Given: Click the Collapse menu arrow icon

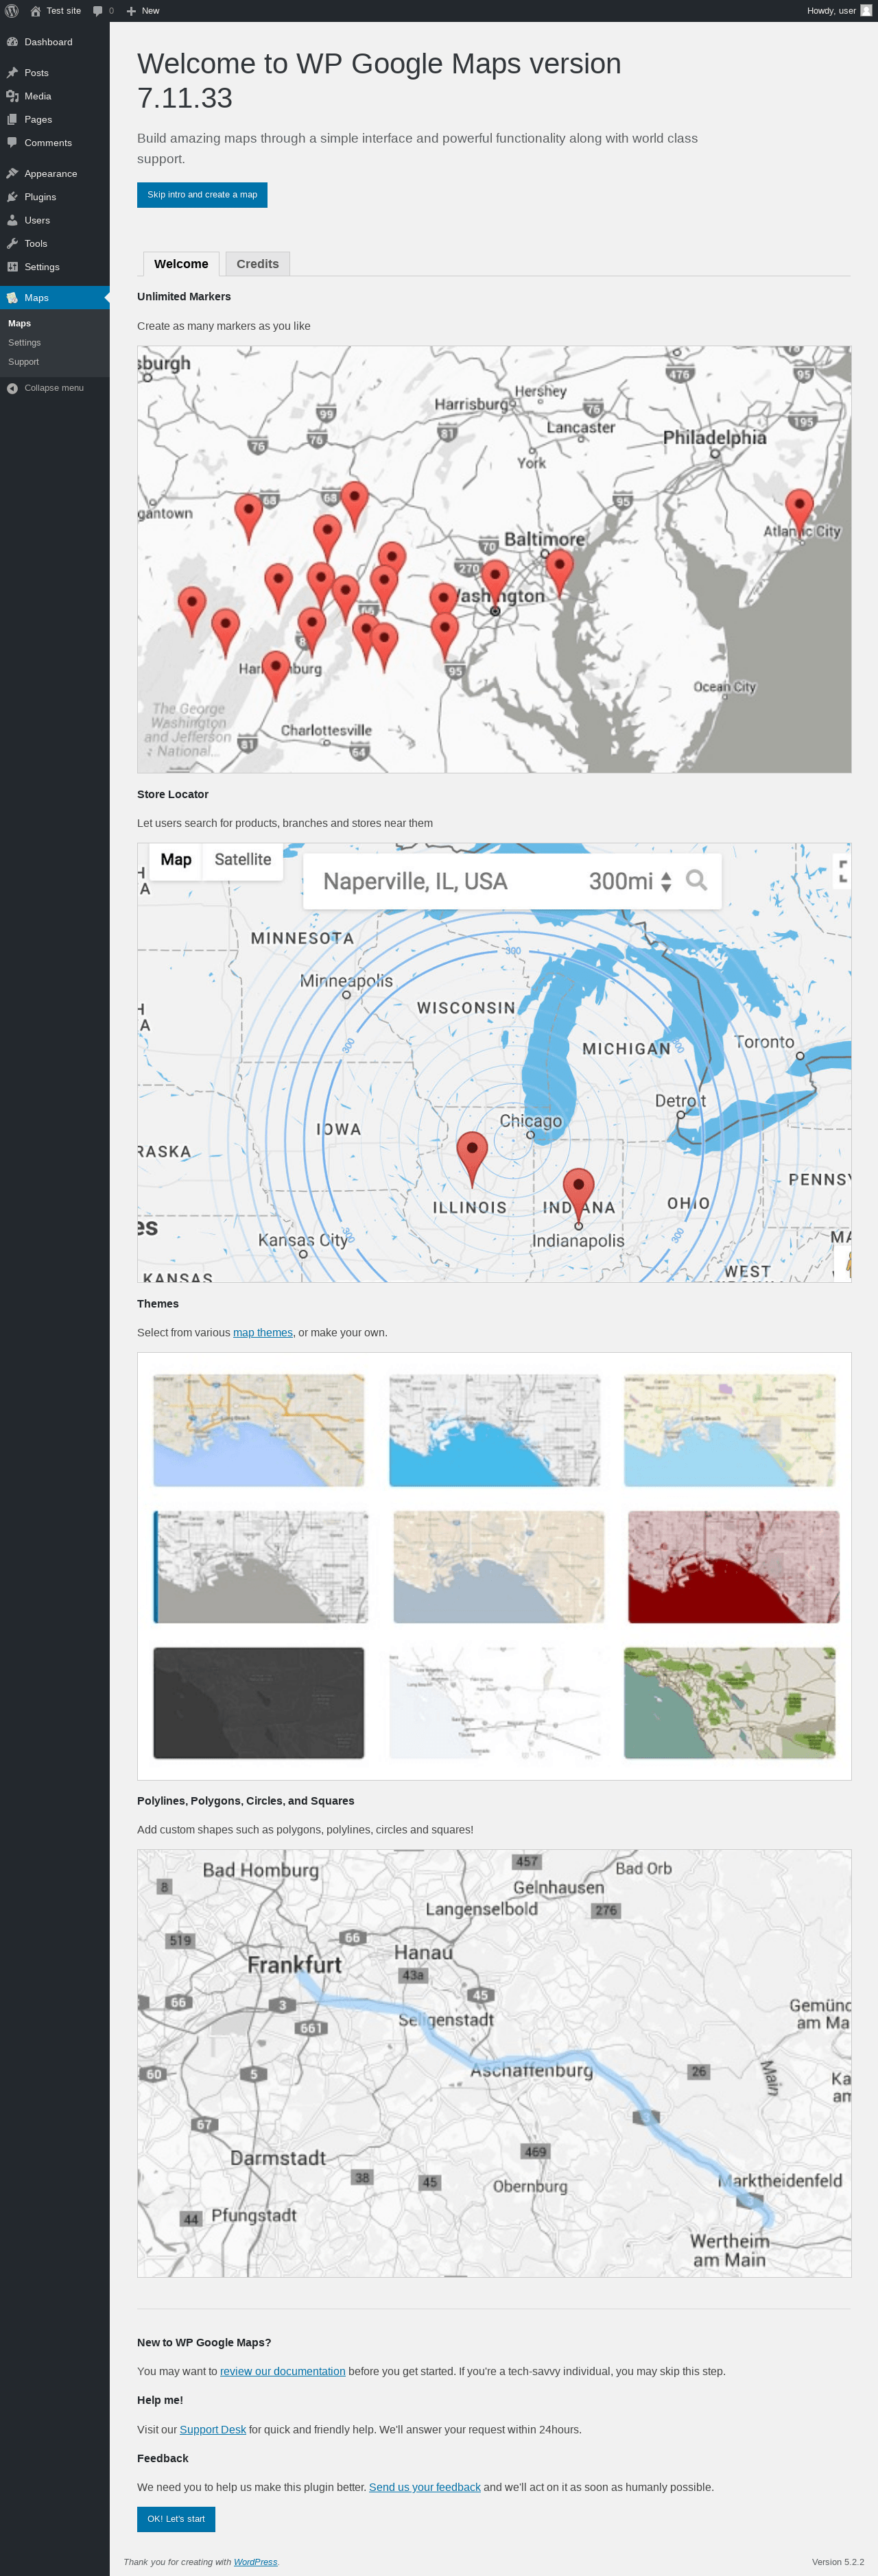Looking at the screenshot, I should click(12, 388).
